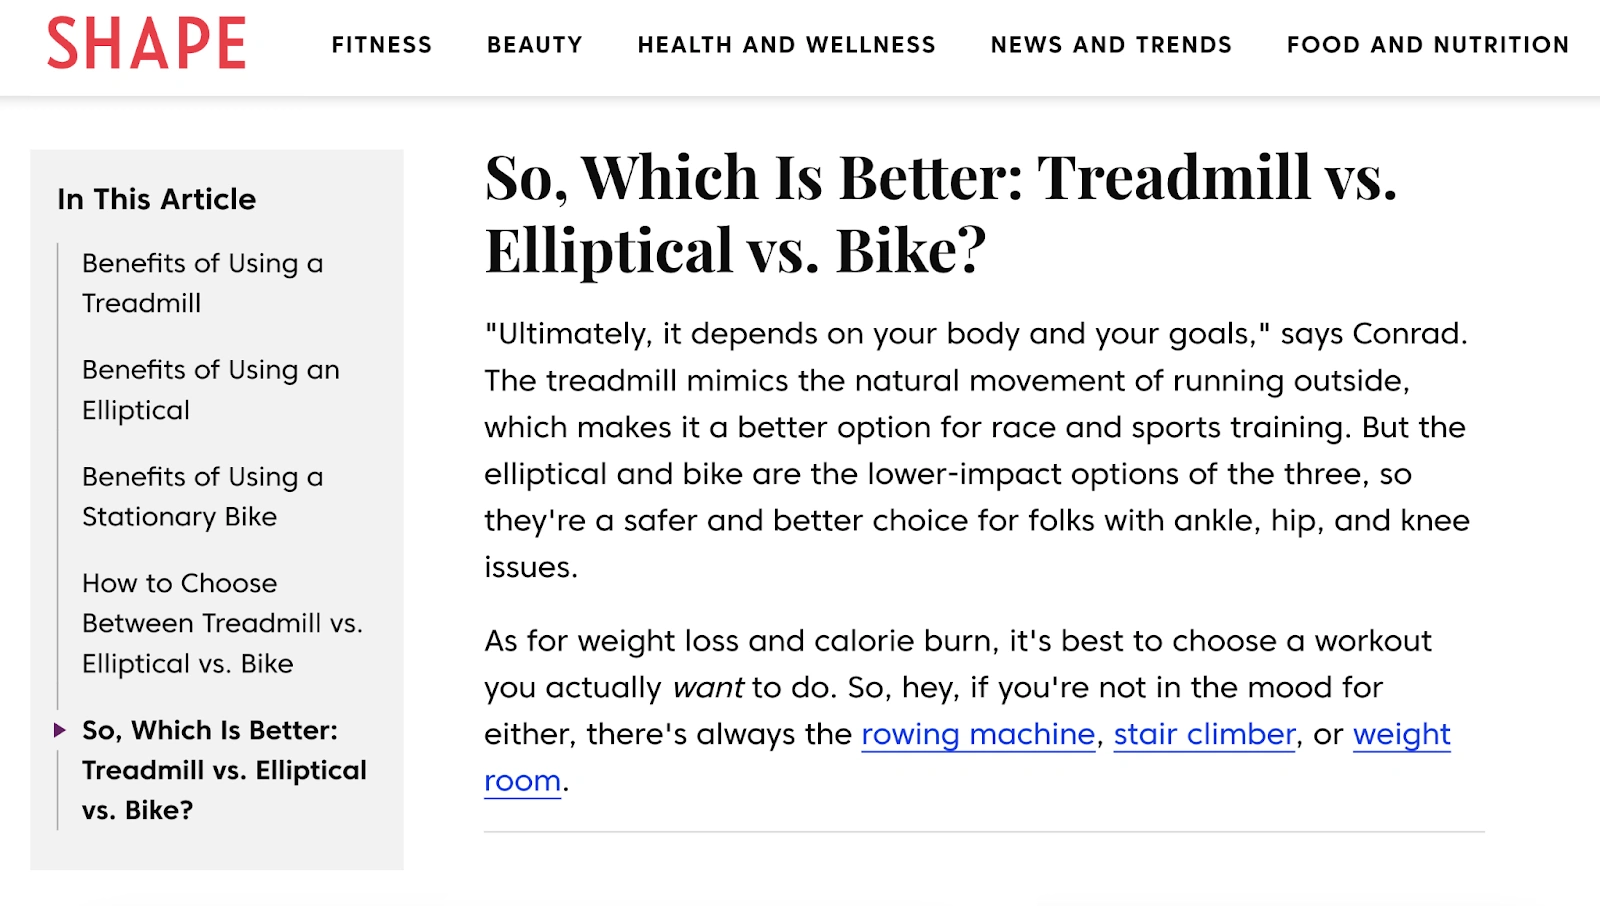Go to How to Choose Between section
Viewport: 1600px width, 906px height.
(x=222, y=623)
